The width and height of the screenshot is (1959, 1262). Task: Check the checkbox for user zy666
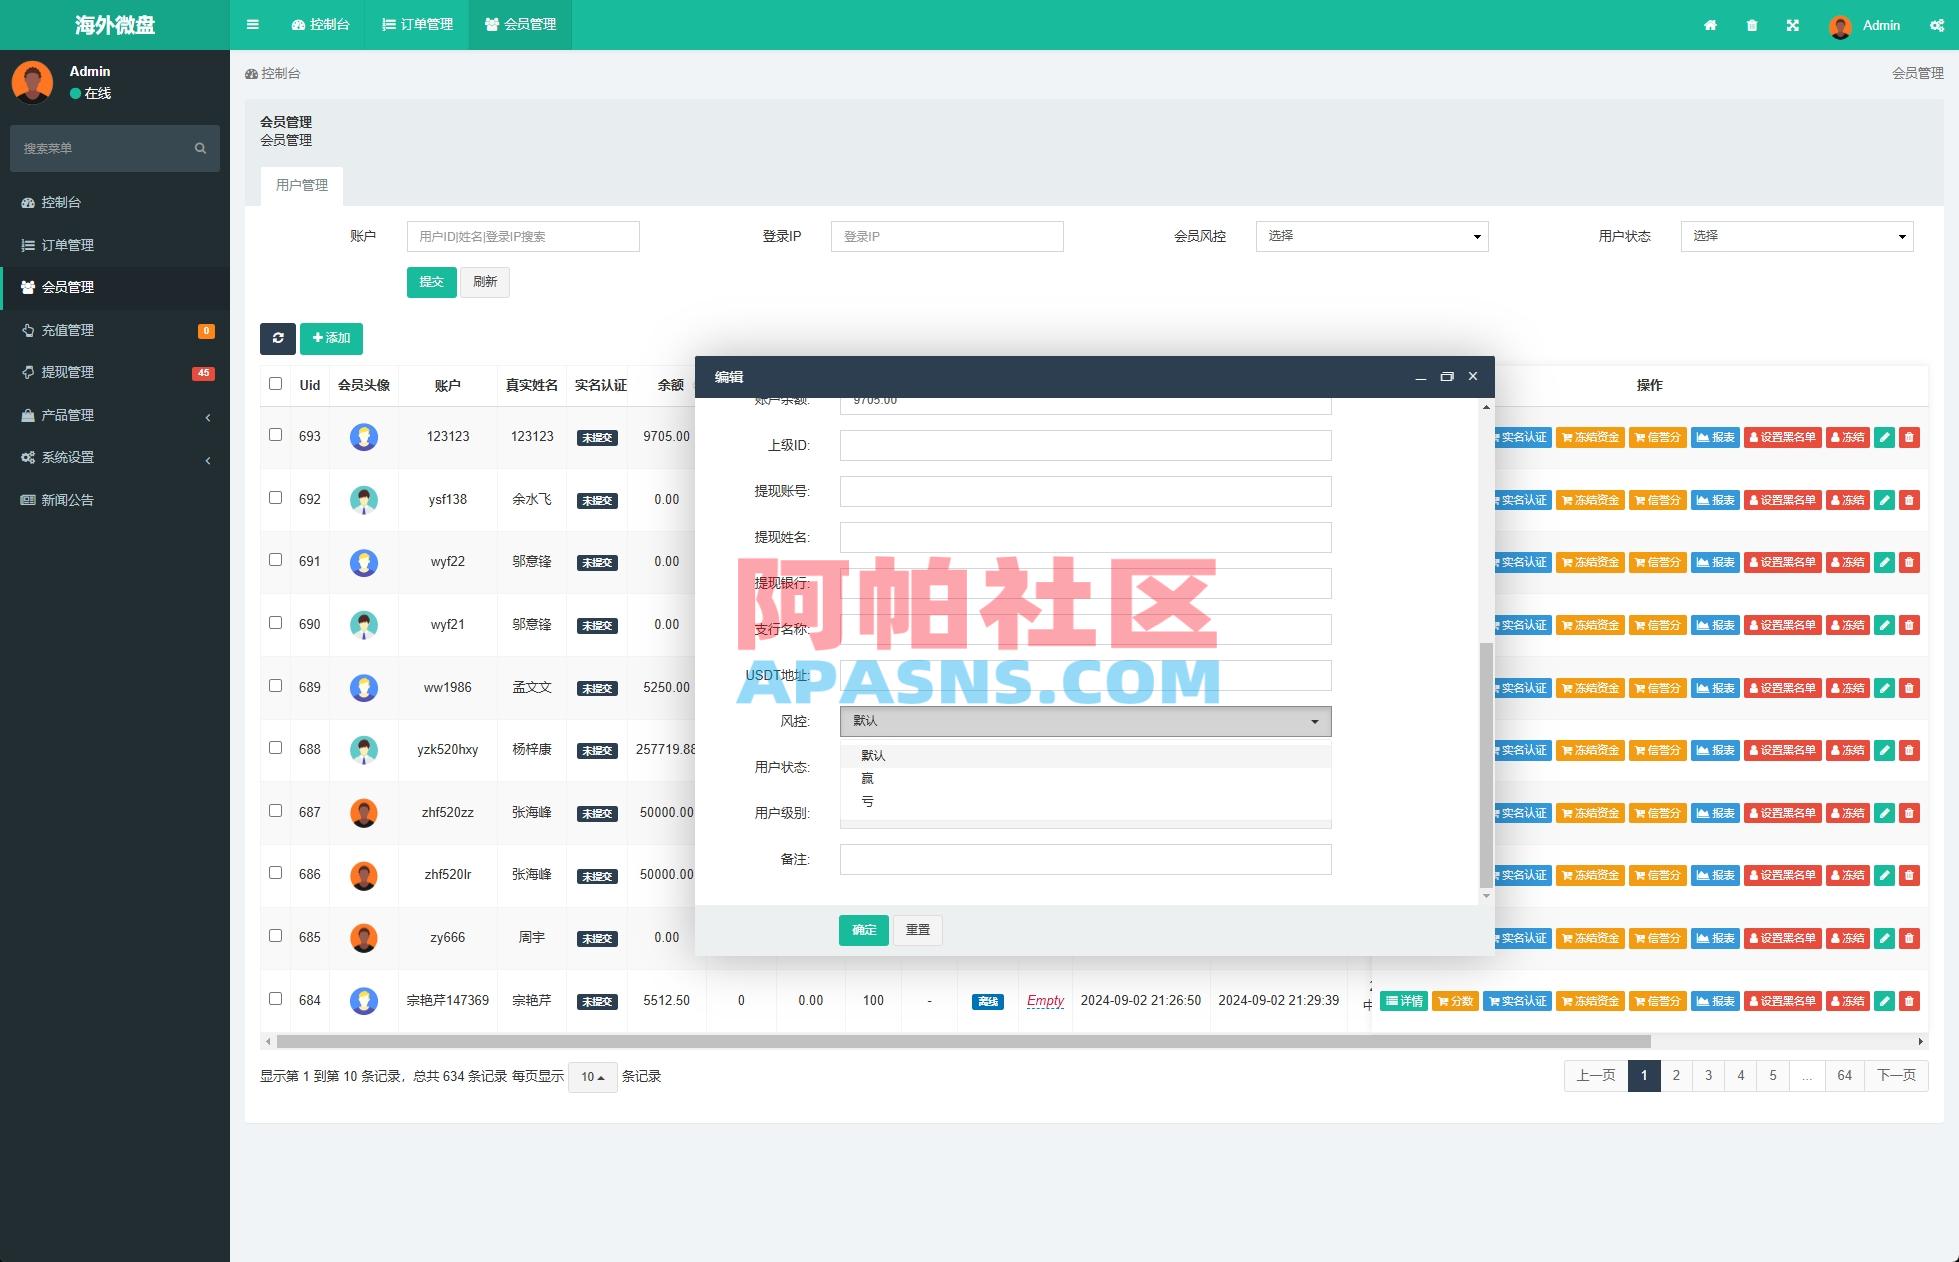[275, 936]
